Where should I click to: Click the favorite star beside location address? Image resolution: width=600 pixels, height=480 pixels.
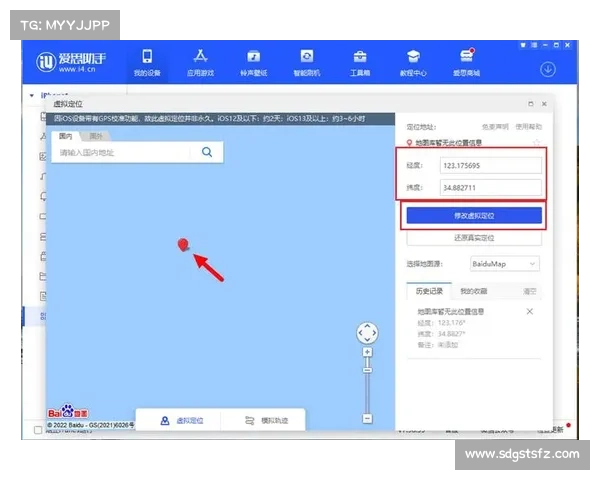(x=536, y=143)
